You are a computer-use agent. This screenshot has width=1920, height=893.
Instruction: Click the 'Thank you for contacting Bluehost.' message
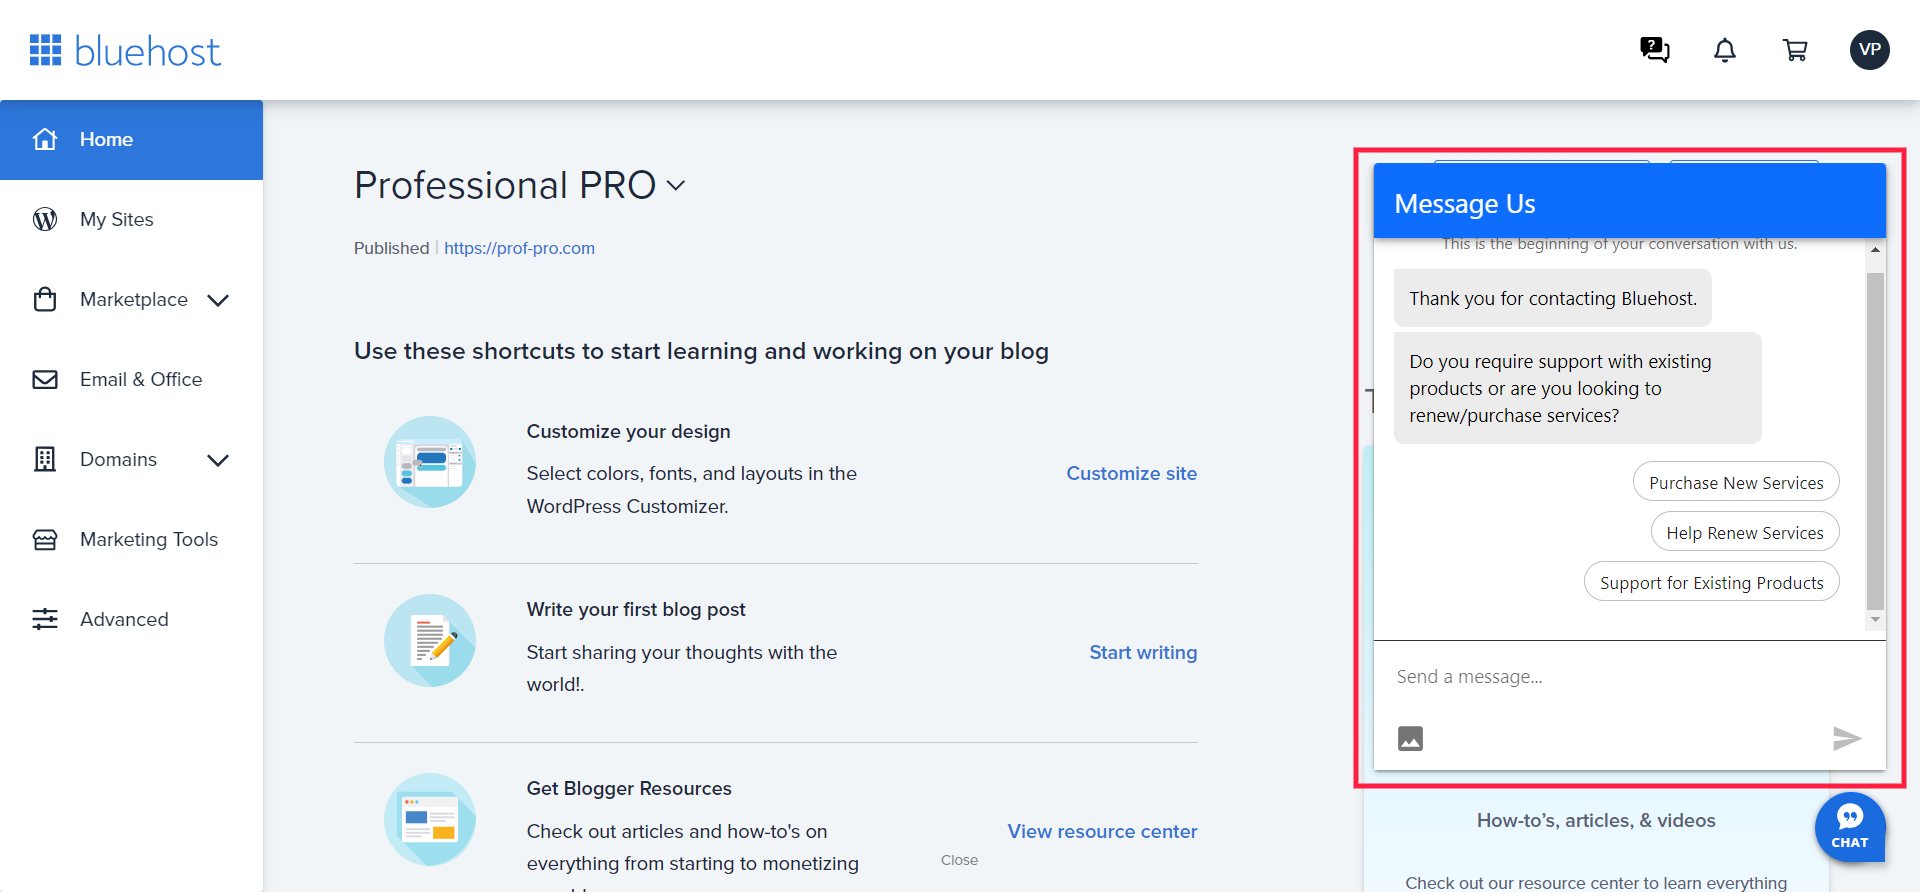(1552, 298)
